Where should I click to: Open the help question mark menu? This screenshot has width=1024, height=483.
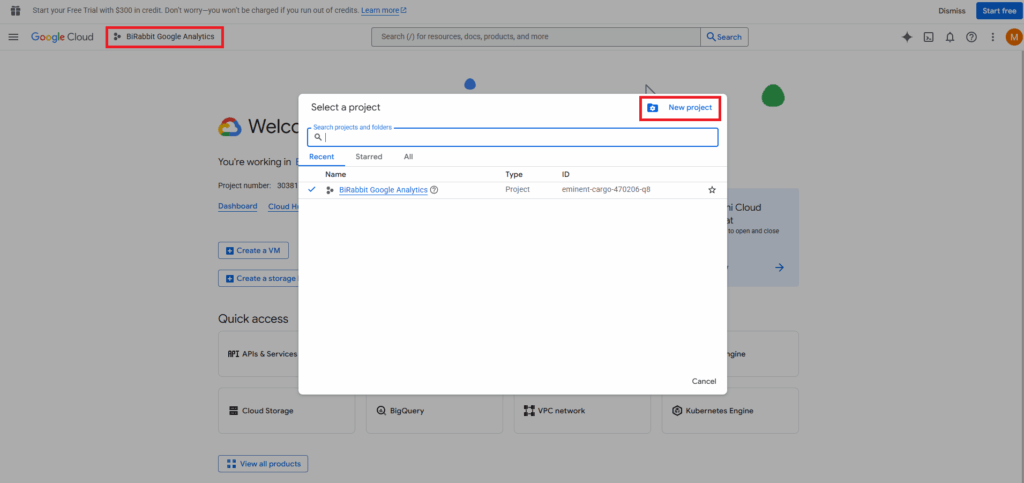coord(971,37)
